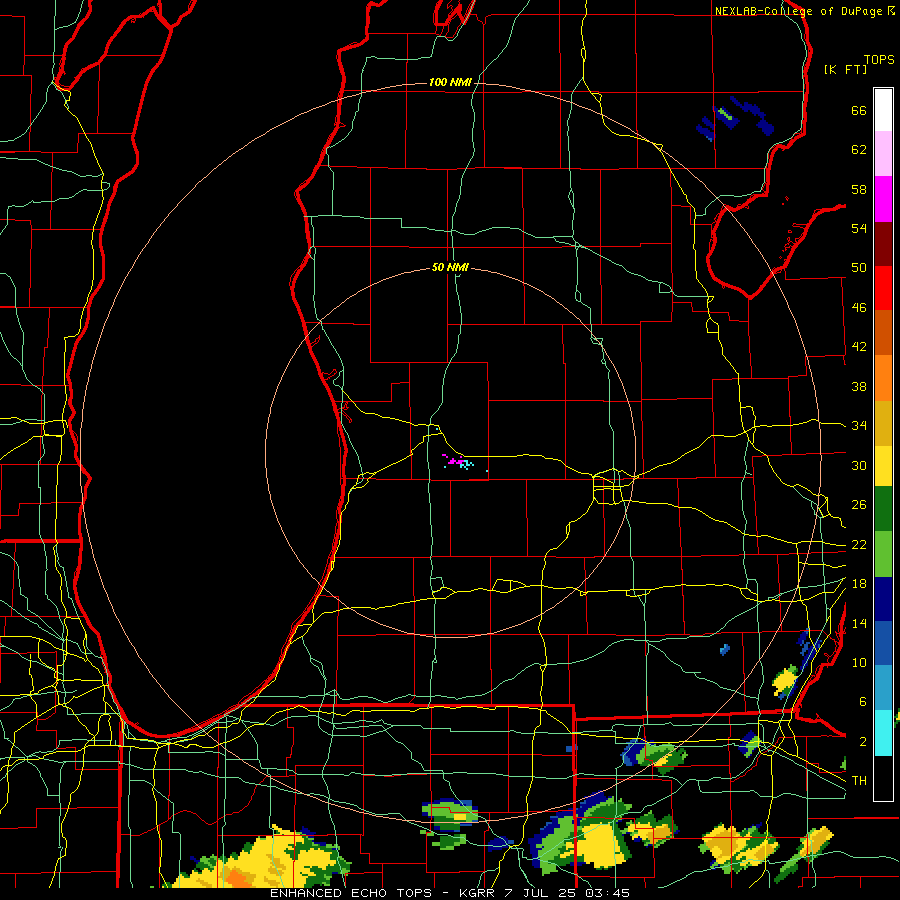This screenshot has width=900, height=900.
Task: Select the bright red 46-50 kft swatch
Action: coord(883,288)
